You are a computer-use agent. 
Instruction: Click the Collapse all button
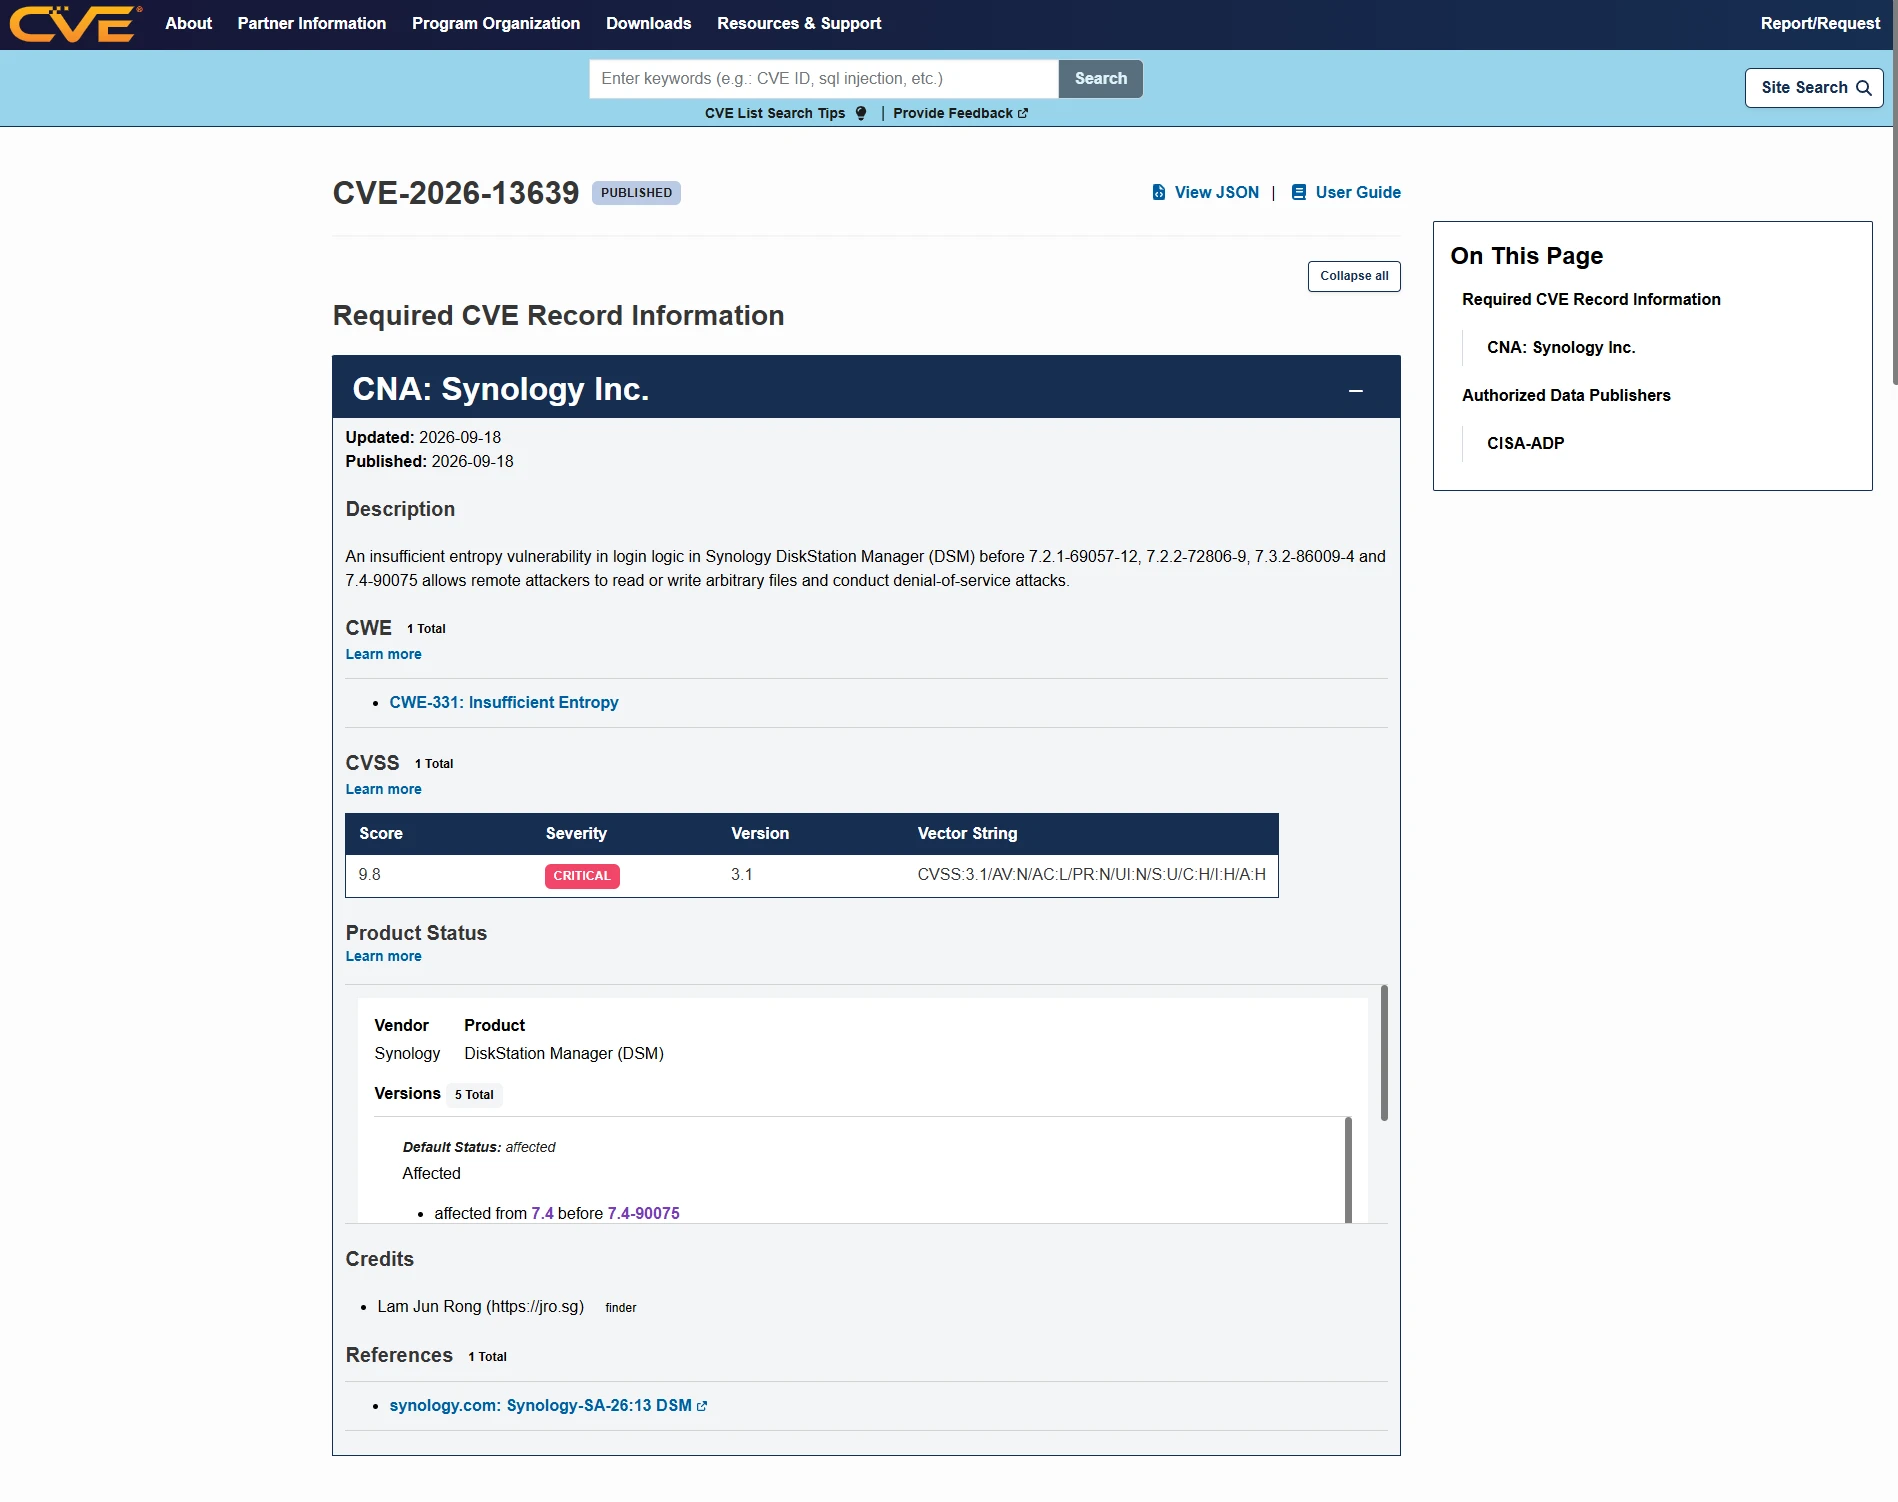(x=1354, y=276)
